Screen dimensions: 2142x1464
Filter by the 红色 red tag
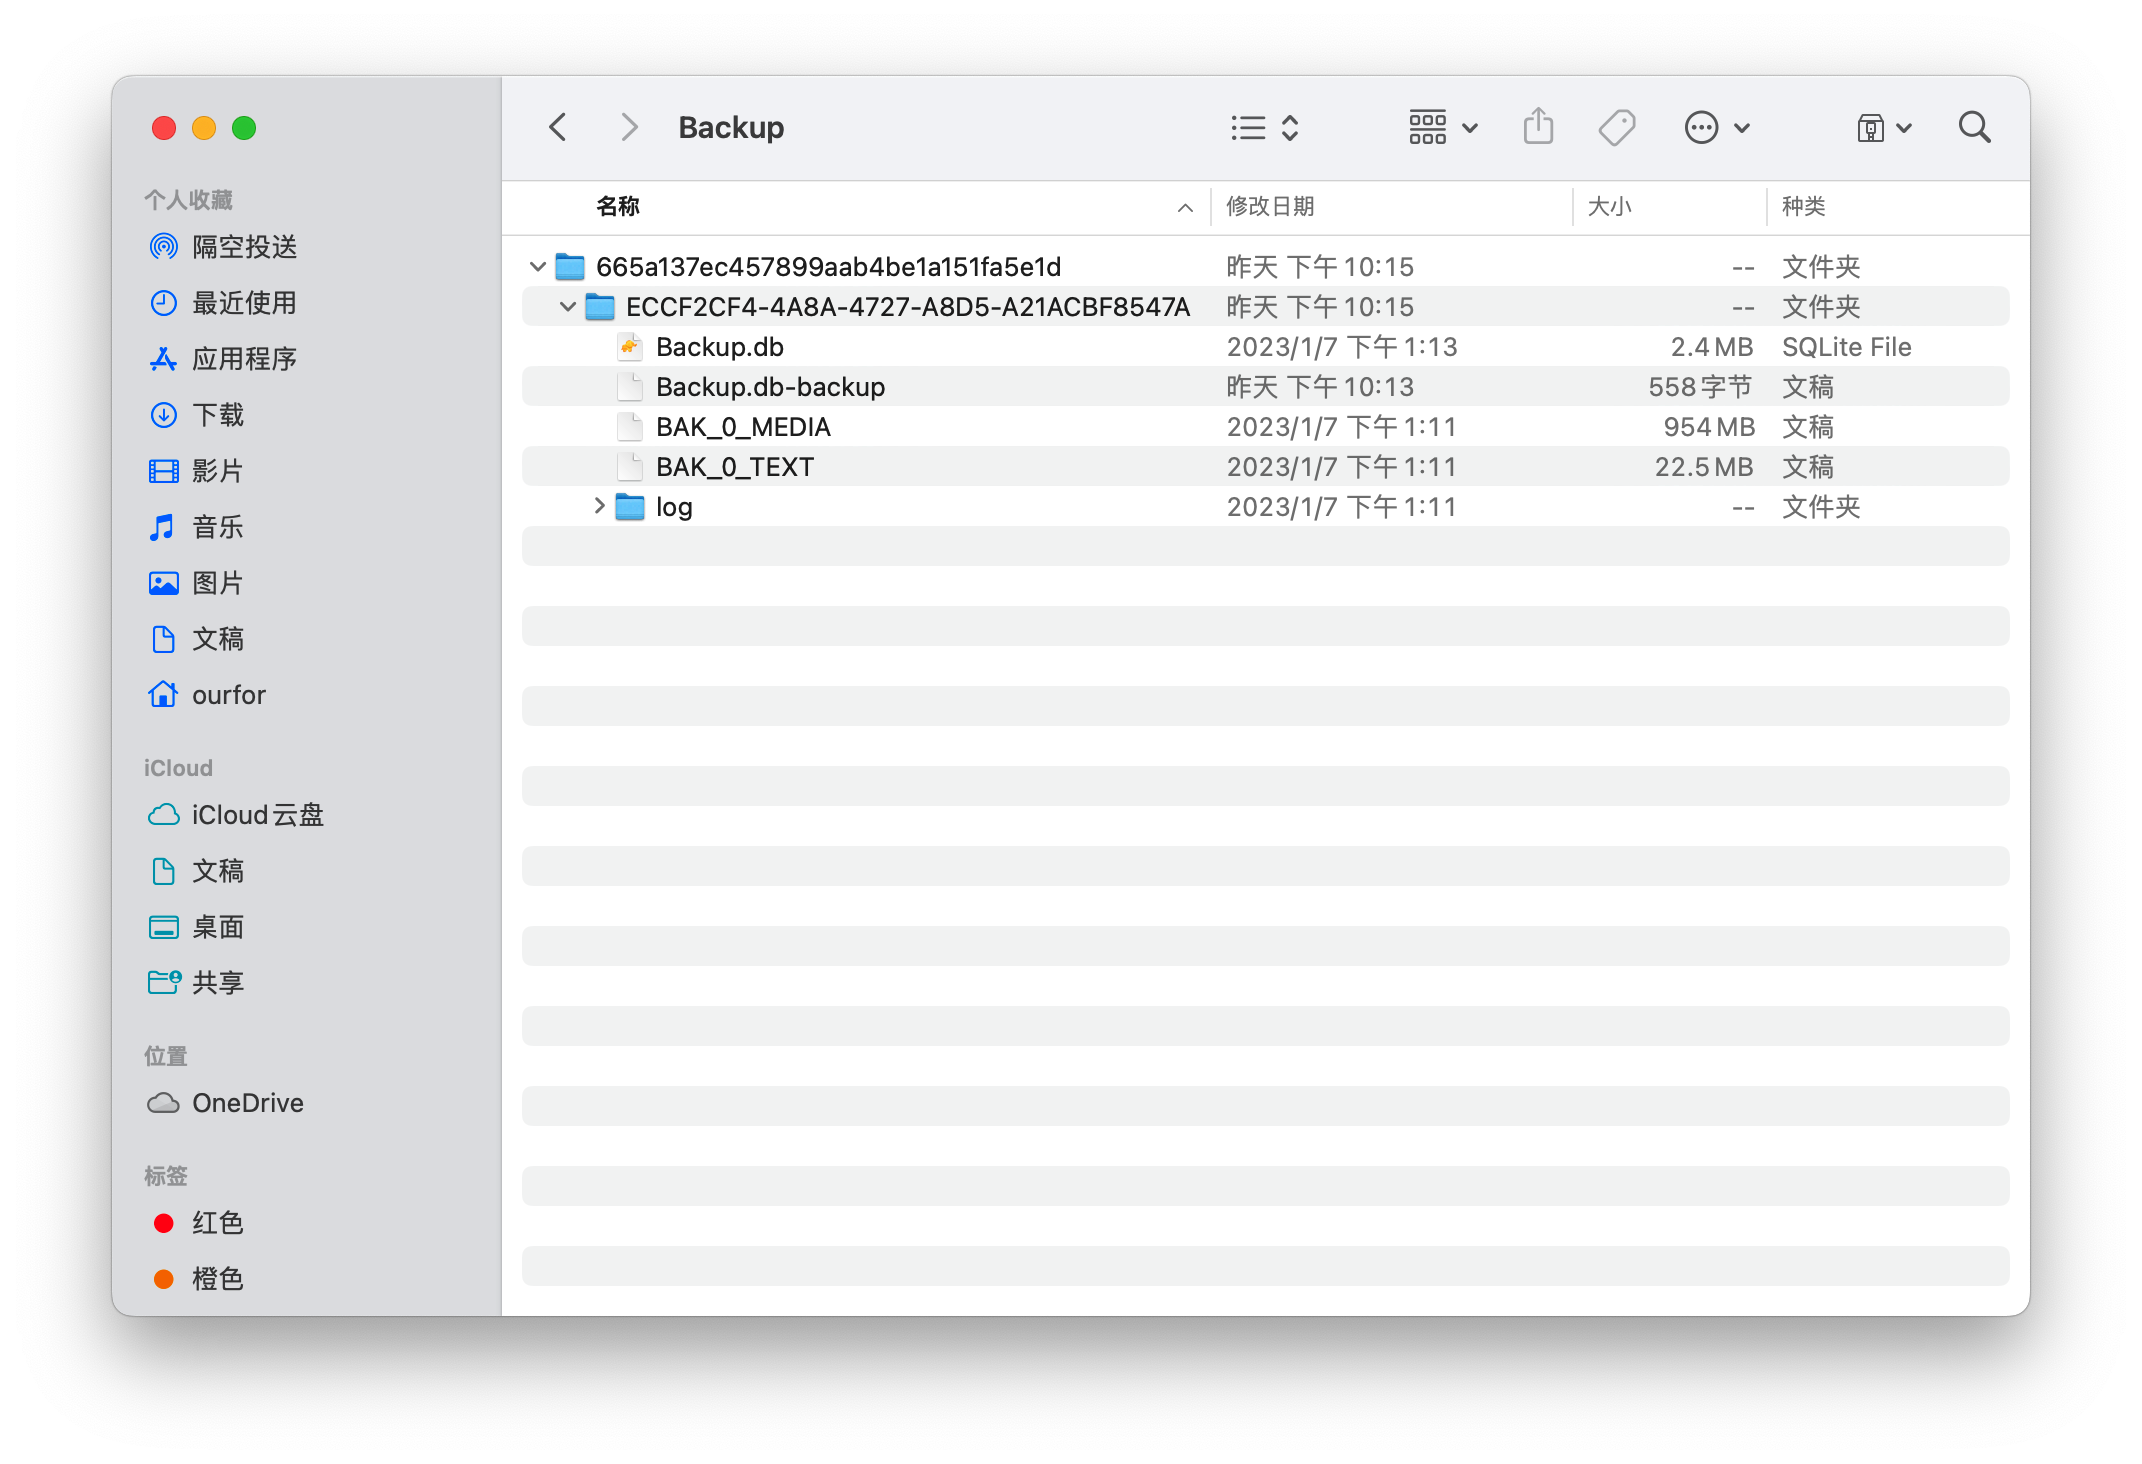point(217,1223)
